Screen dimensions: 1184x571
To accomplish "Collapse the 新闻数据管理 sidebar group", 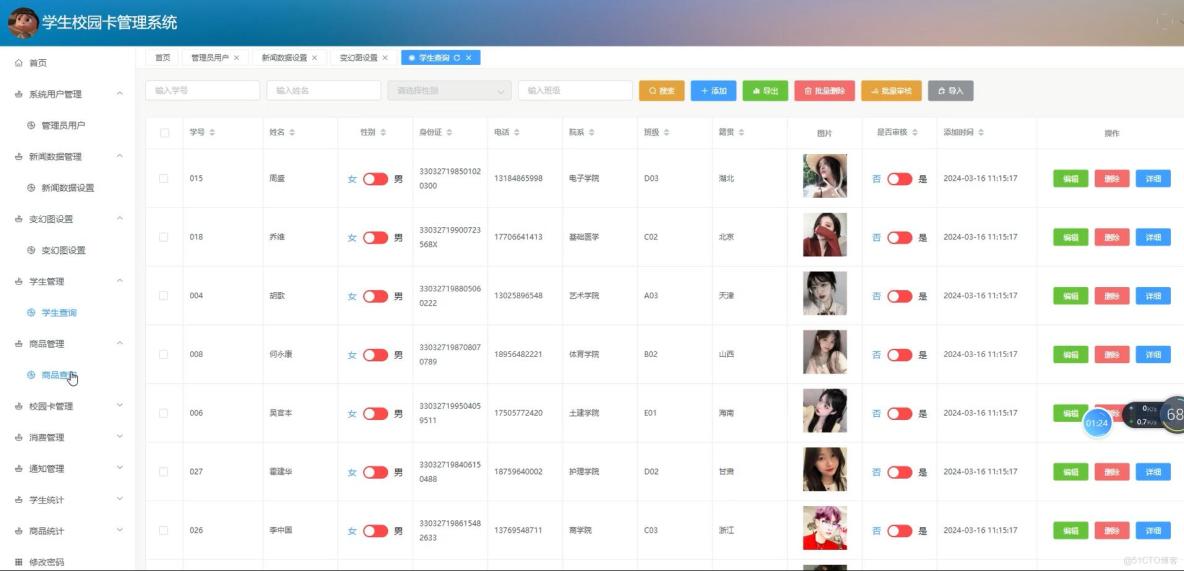I will click(119, 156).
